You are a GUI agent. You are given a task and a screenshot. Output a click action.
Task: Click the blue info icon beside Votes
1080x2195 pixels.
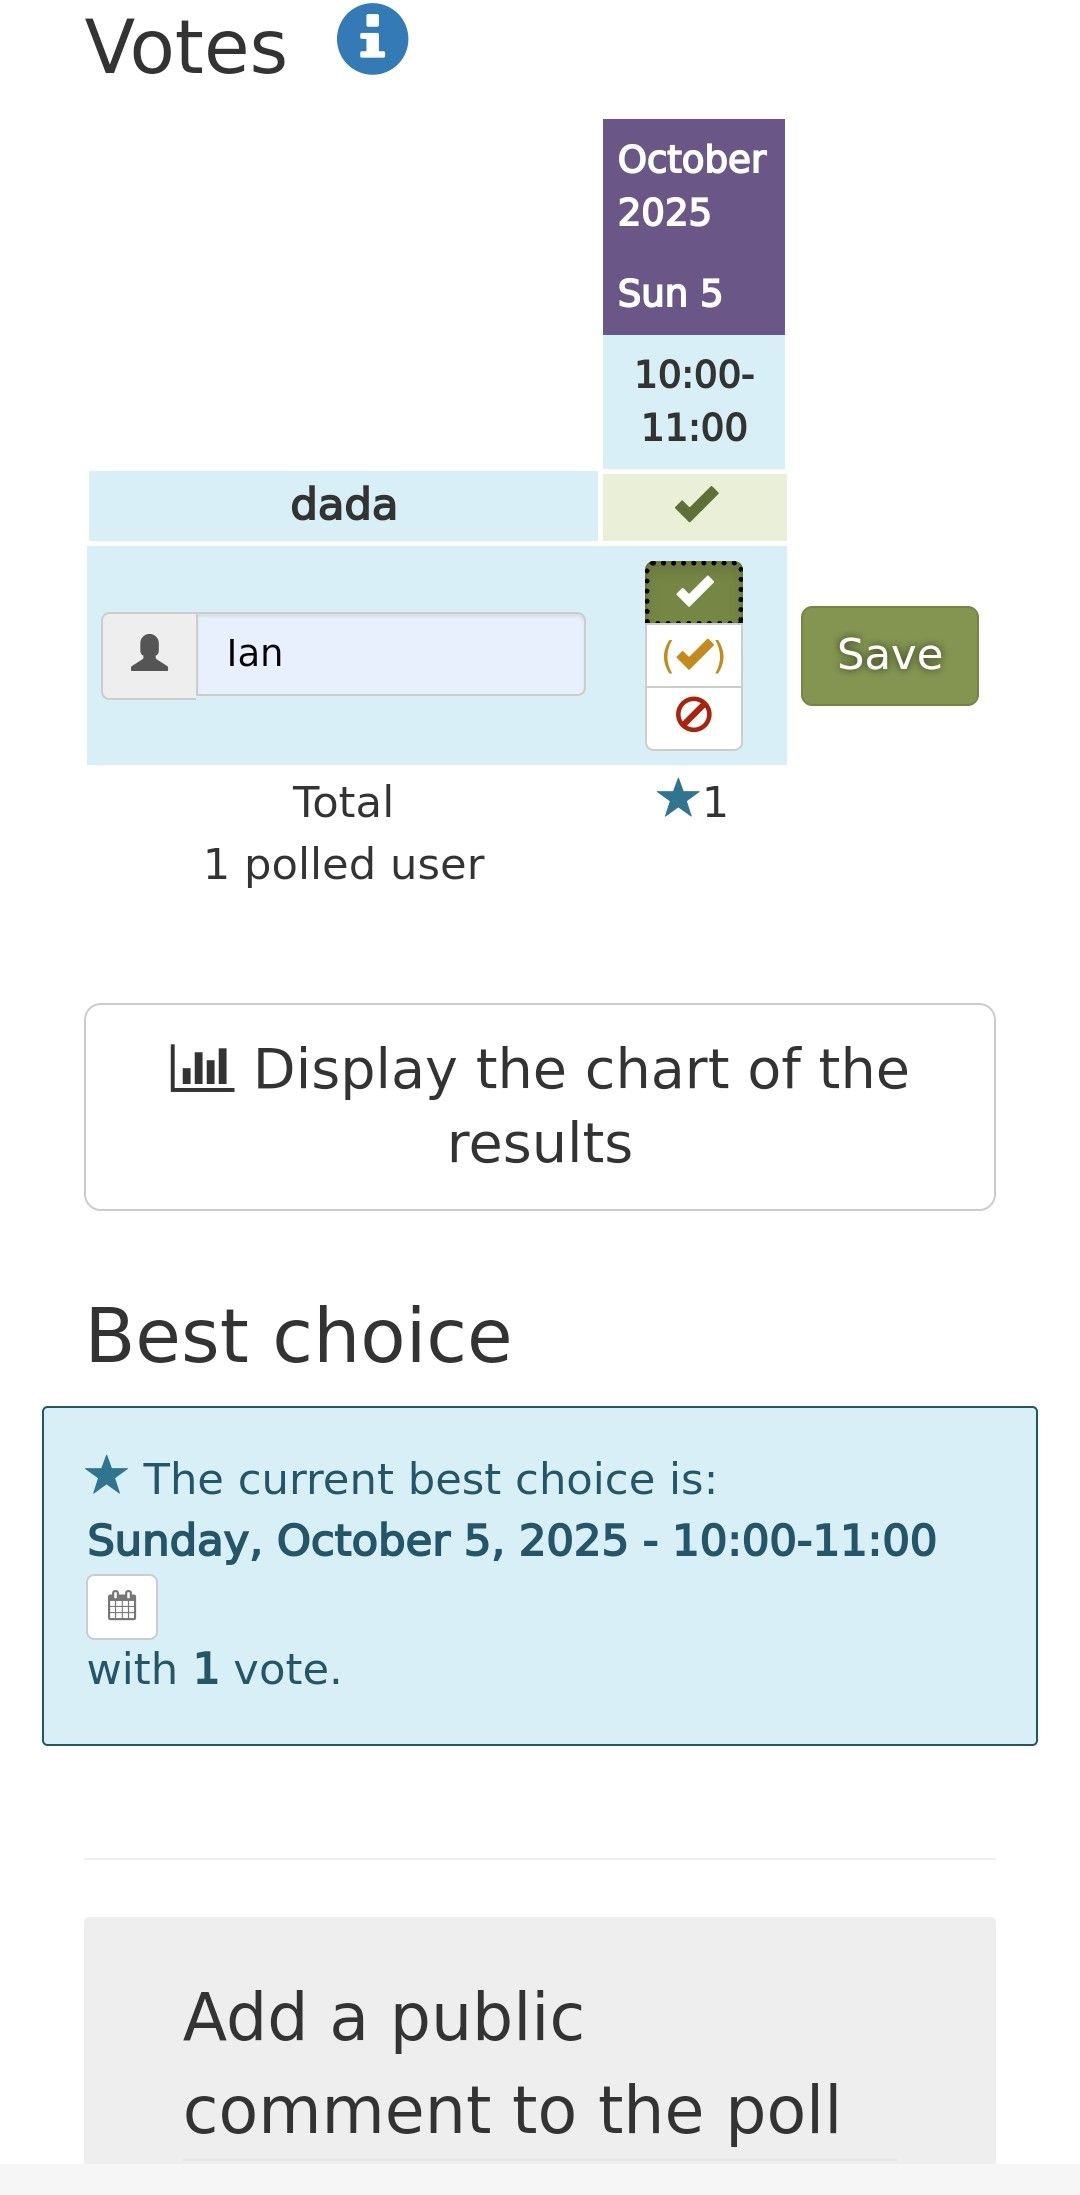(x=372, y=40)
